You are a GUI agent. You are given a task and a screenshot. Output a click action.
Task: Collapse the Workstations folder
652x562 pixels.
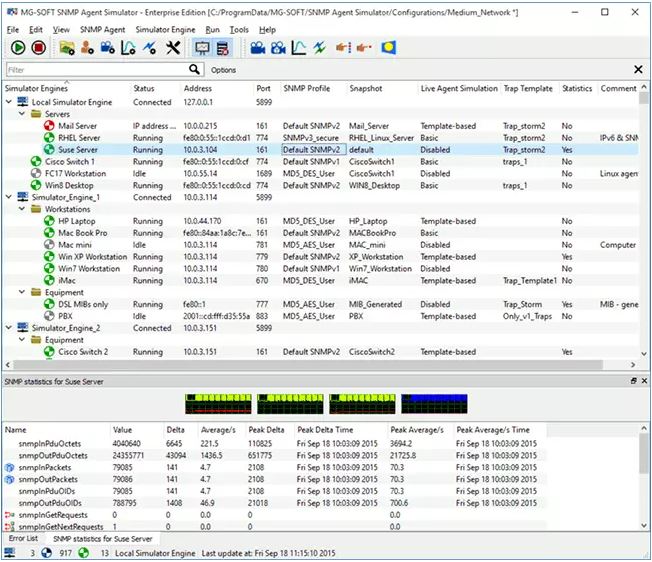pos(22,209)
